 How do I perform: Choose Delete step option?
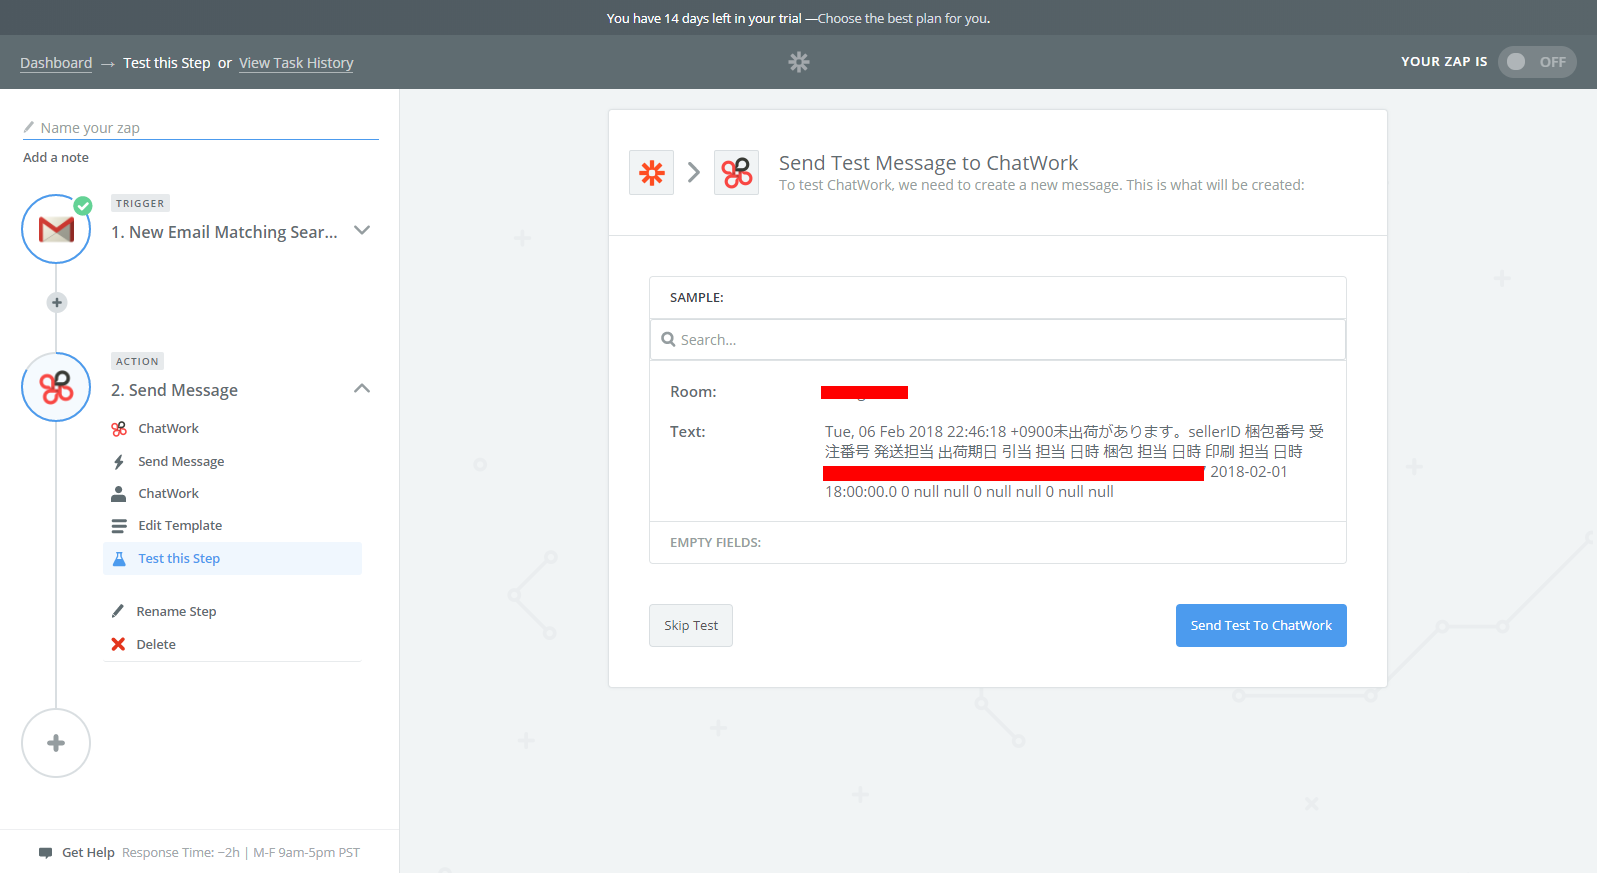coord(156,644)
